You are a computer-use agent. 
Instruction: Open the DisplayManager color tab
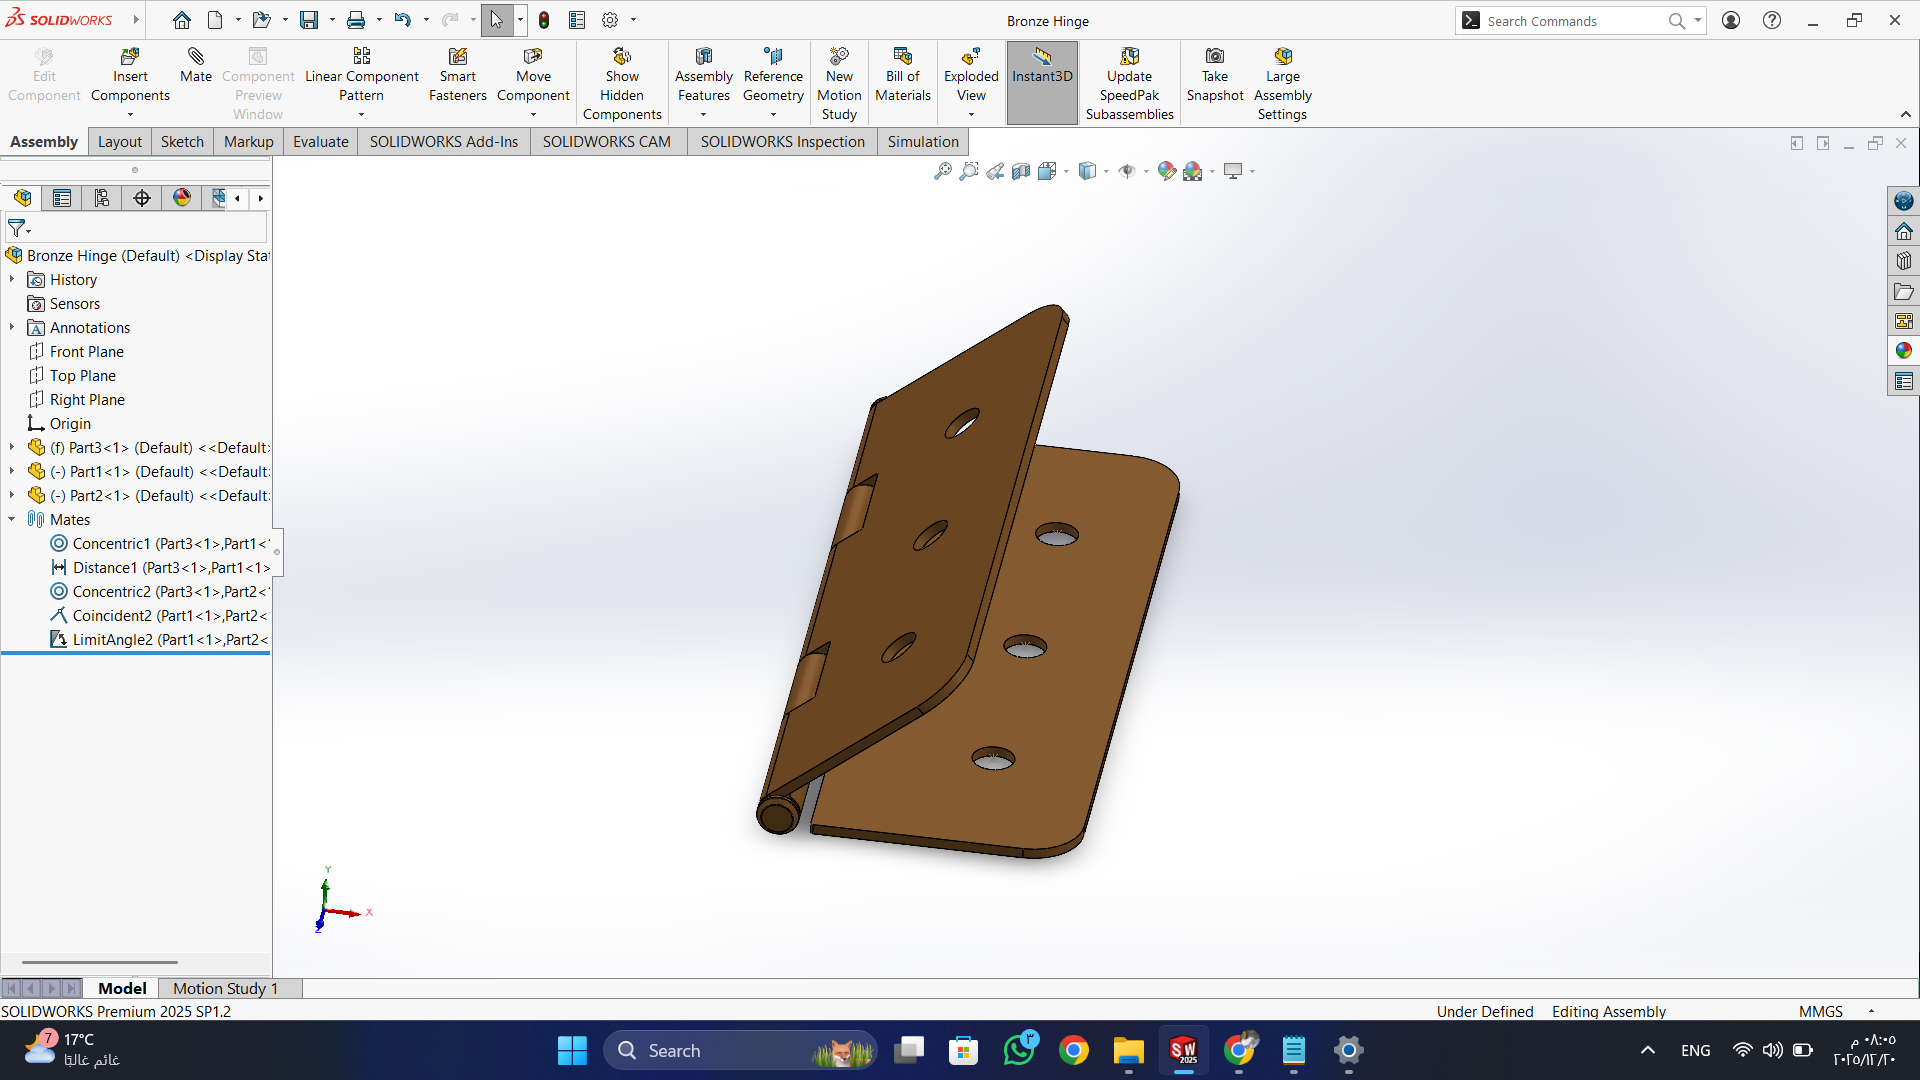pos(182,198)
